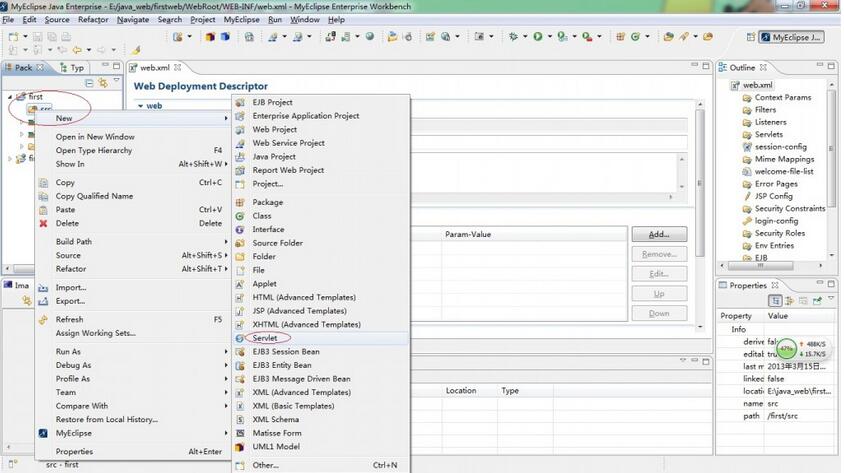The width and height of the screenshot is (844, 473).
Task: Click the Export icon in context menu
Action: (43, 301)
